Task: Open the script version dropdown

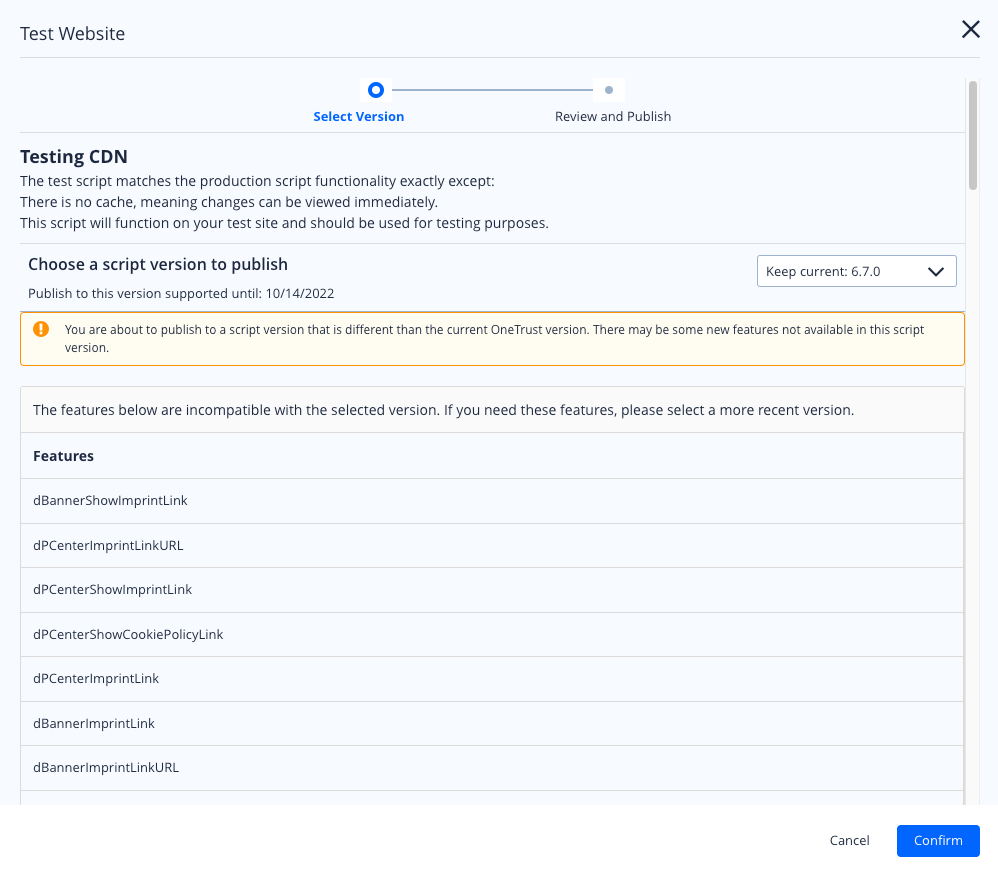Action: [x=856, y=271]
